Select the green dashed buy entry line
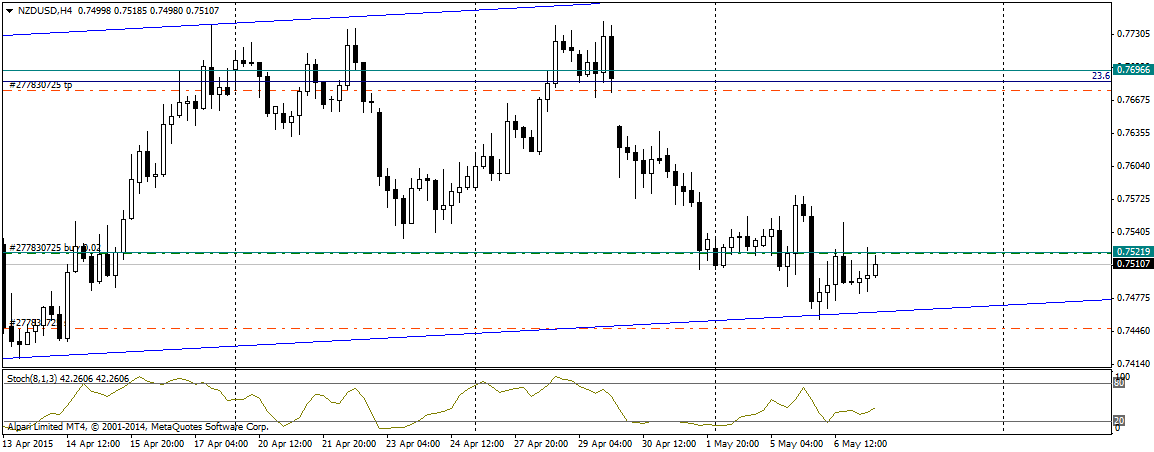1154x452 pixels. point(556,253)
